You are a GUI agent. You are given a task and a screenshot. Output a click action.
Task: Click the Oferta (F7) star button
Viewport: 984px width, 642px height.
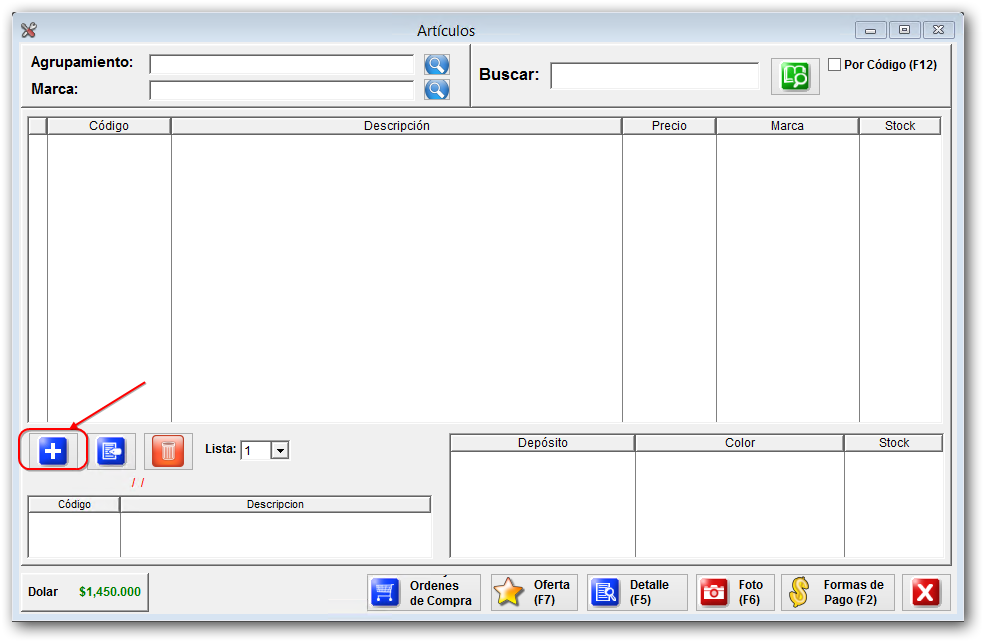[534, 592]
